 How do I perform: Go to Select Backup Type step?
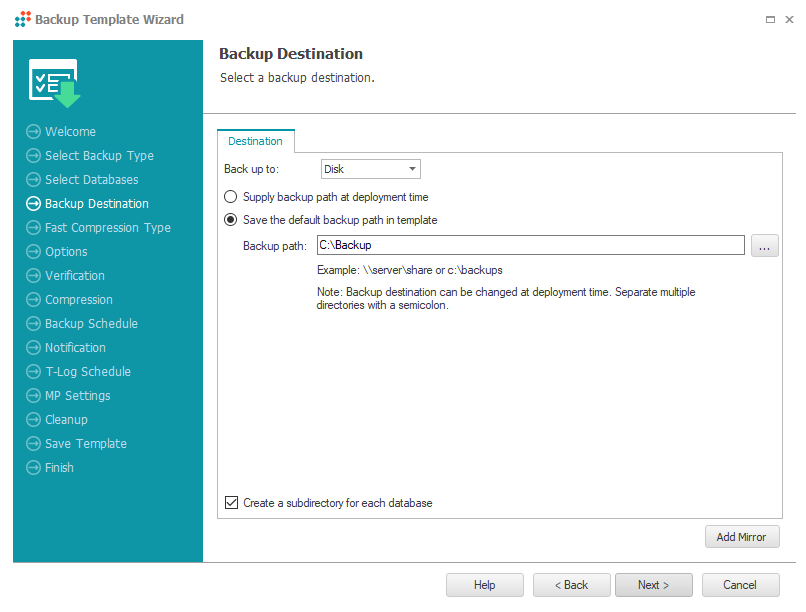(99, 156)
